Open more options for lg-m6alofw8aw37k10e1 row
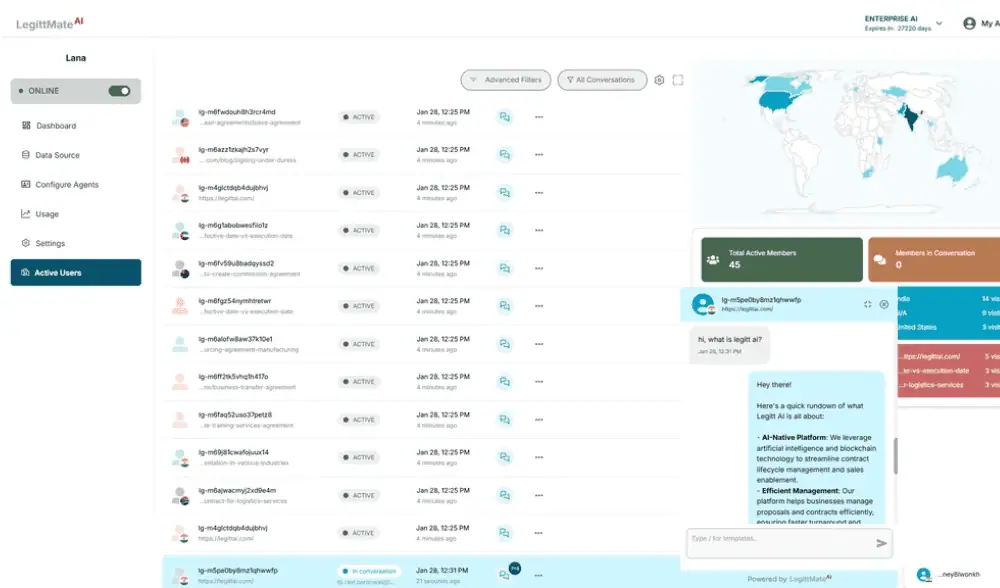The height and width of the screenshot is (588, 1000). (x=539, y=344)
